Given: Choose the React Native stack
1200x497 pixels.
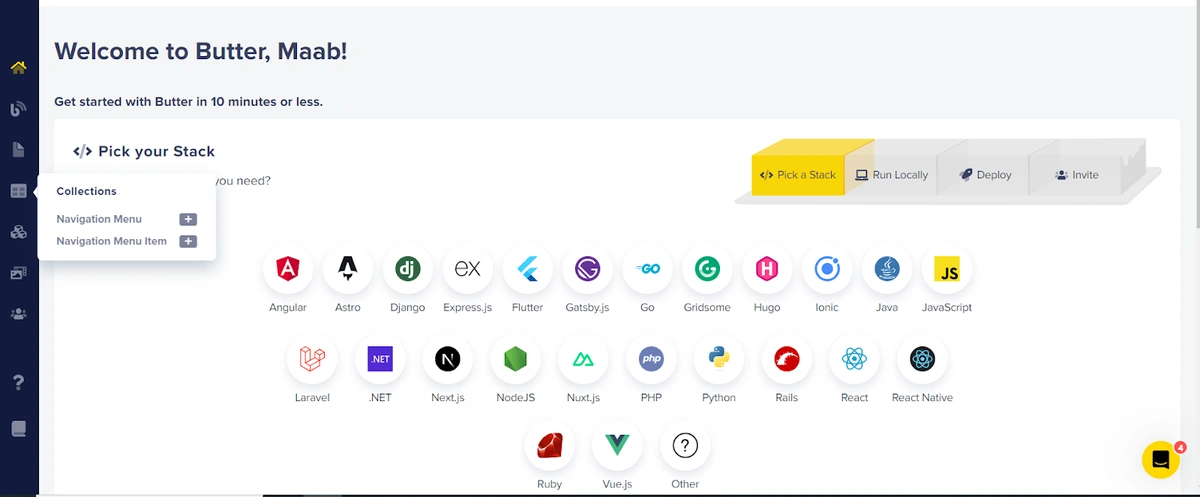Looking at the screenshot, I should (922, 359).
